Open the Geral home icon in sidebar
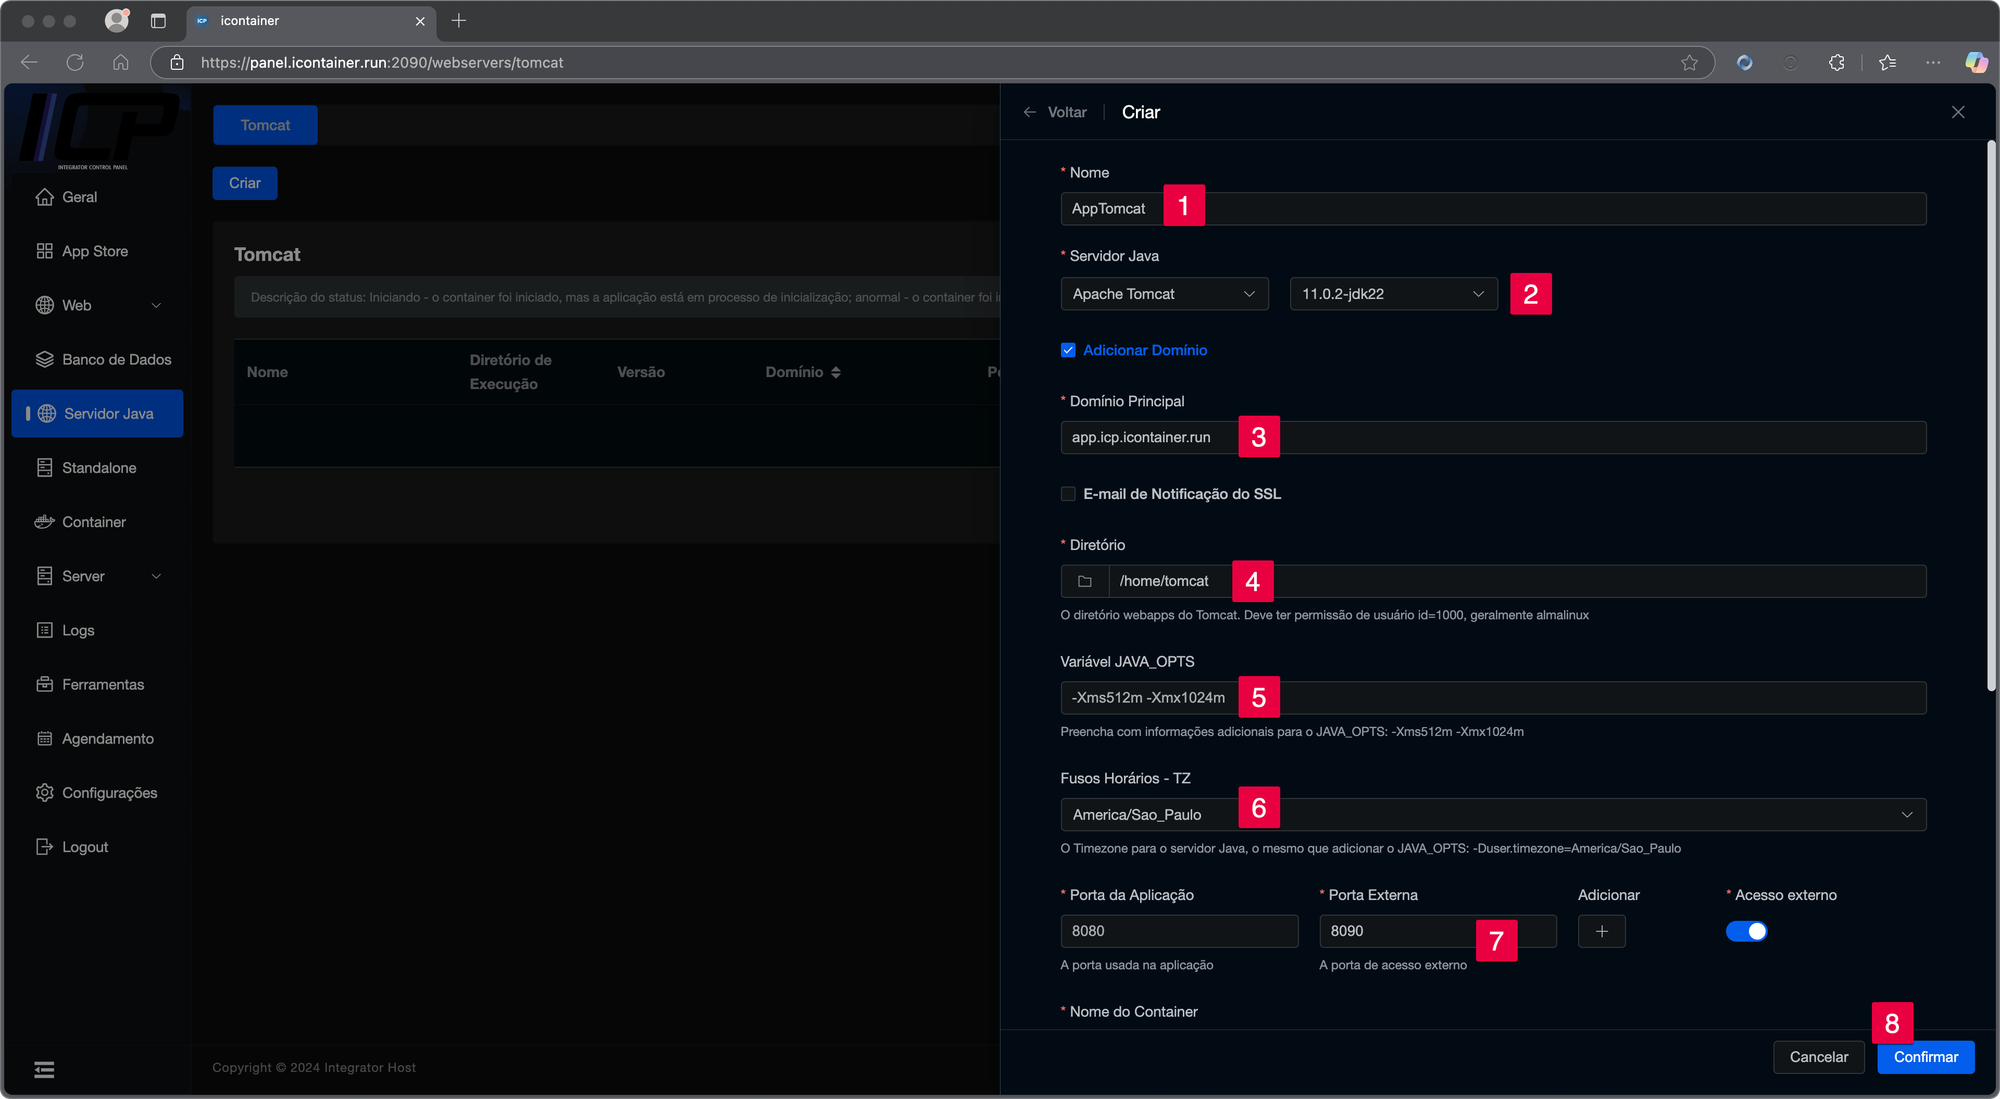 (44, 197)
